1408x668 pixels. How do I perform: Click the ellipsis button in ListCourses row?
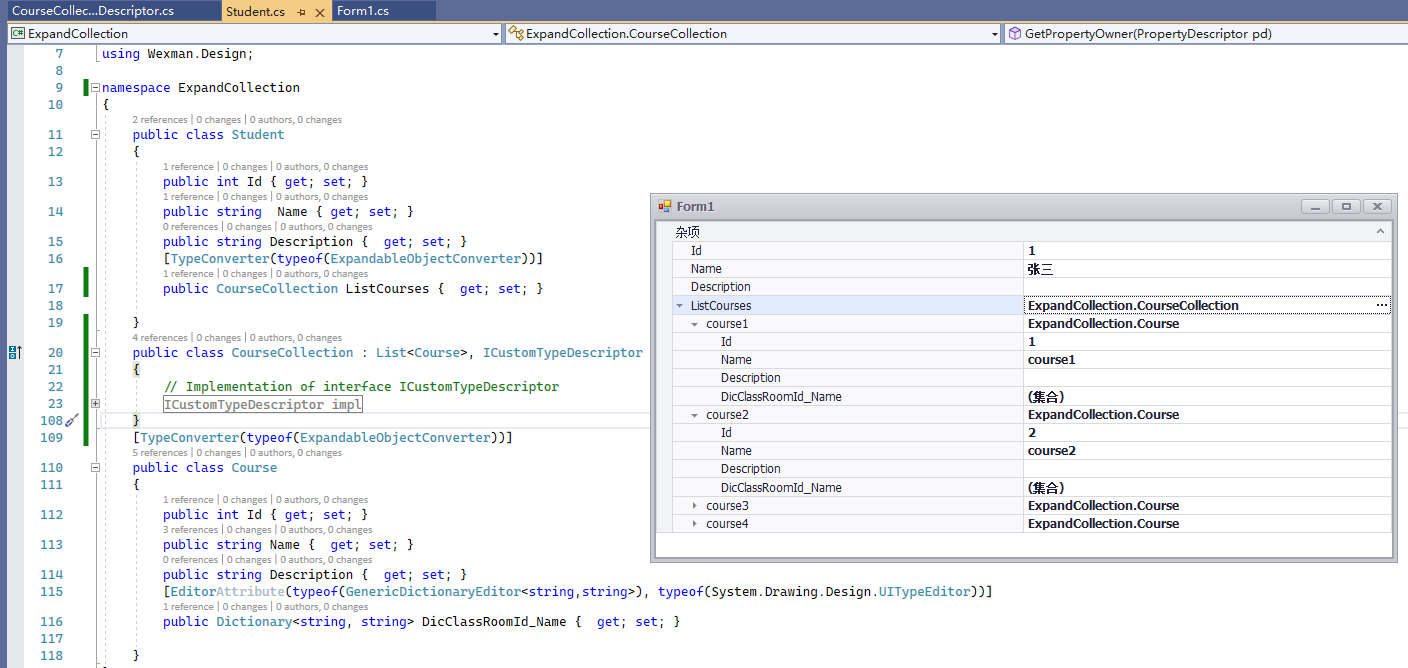(1381, 305)
